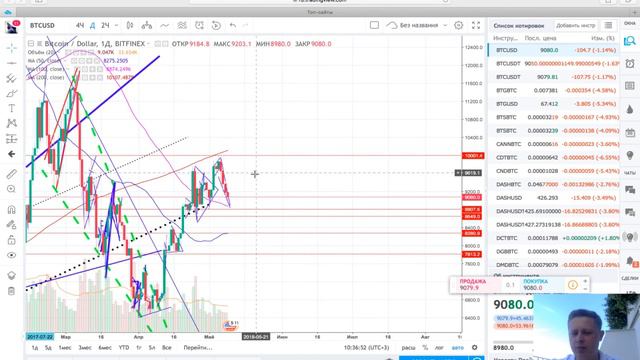Viewport: 640px width, 360px height.
Task: Hide all drawings with the eye icon
Action: pos(11,255)
